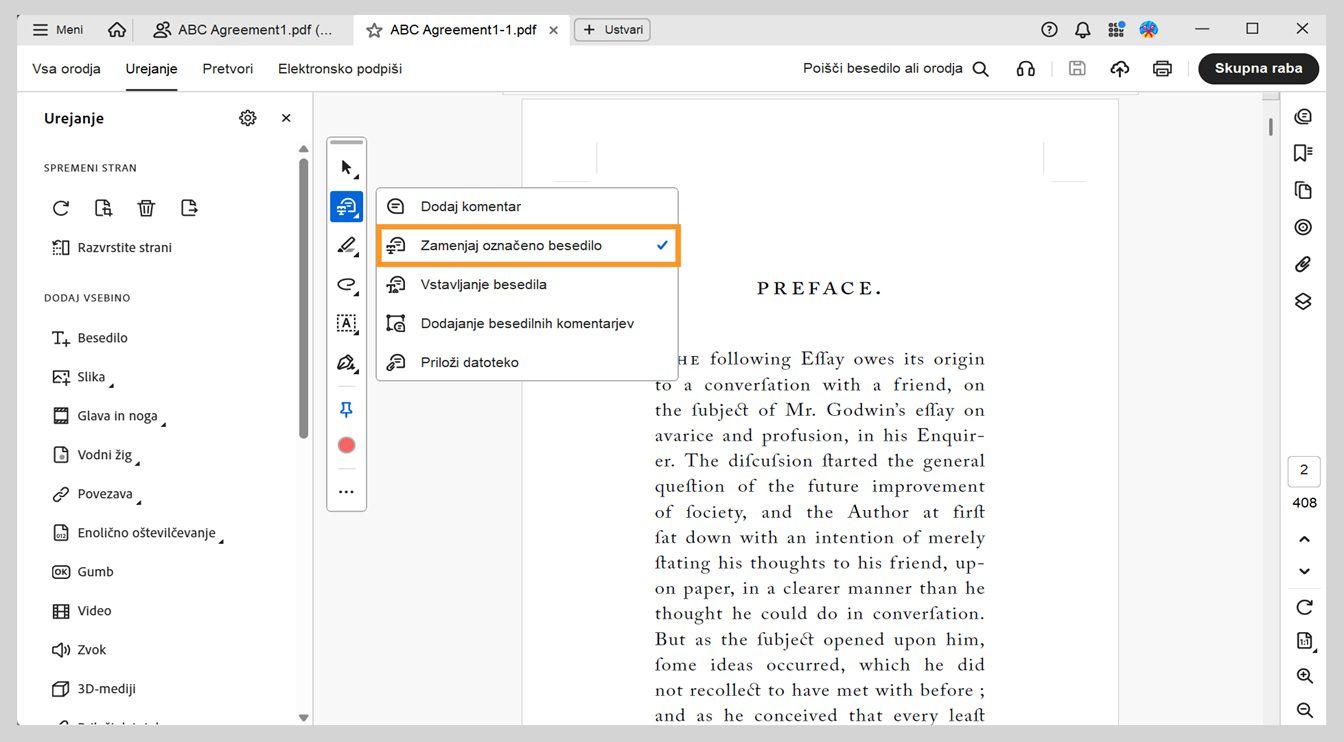Expand the Vodni žig watermark options
The height and width of the screenshot is (742, 1344).
click(x=94, y=455)
